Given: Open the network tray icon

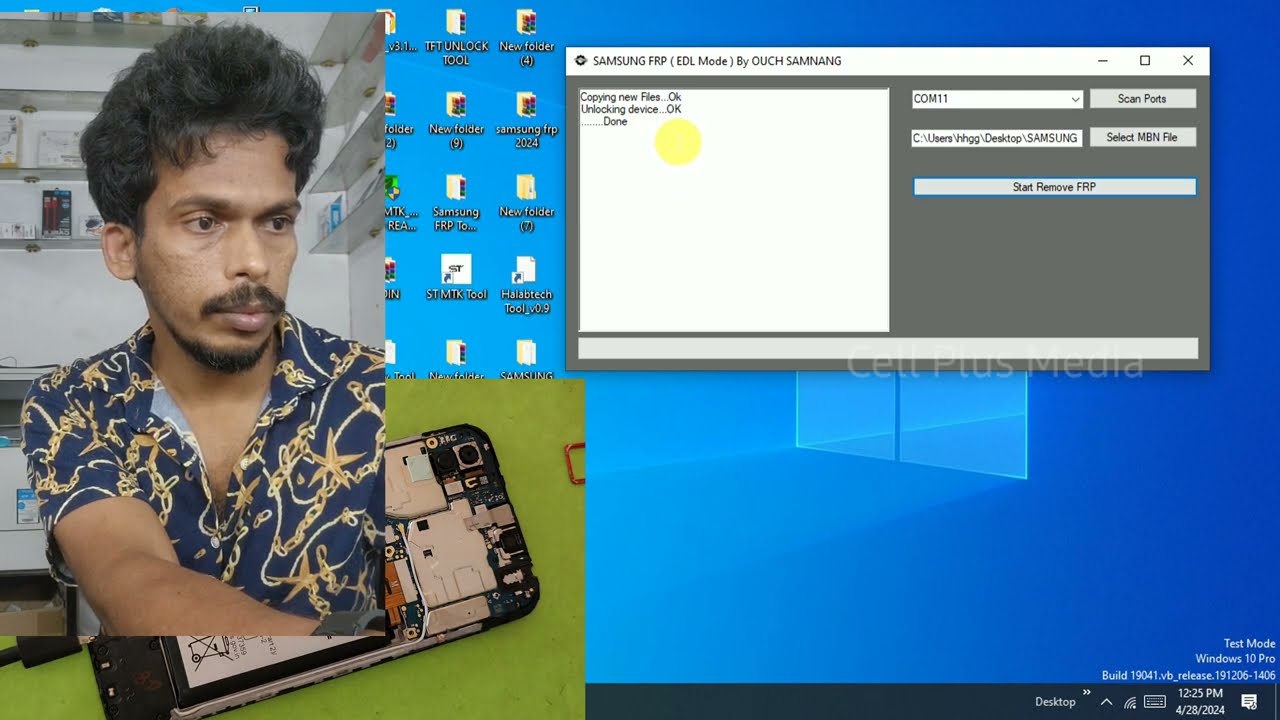Looking at the screenshot, I should (x=1130, y=702).
